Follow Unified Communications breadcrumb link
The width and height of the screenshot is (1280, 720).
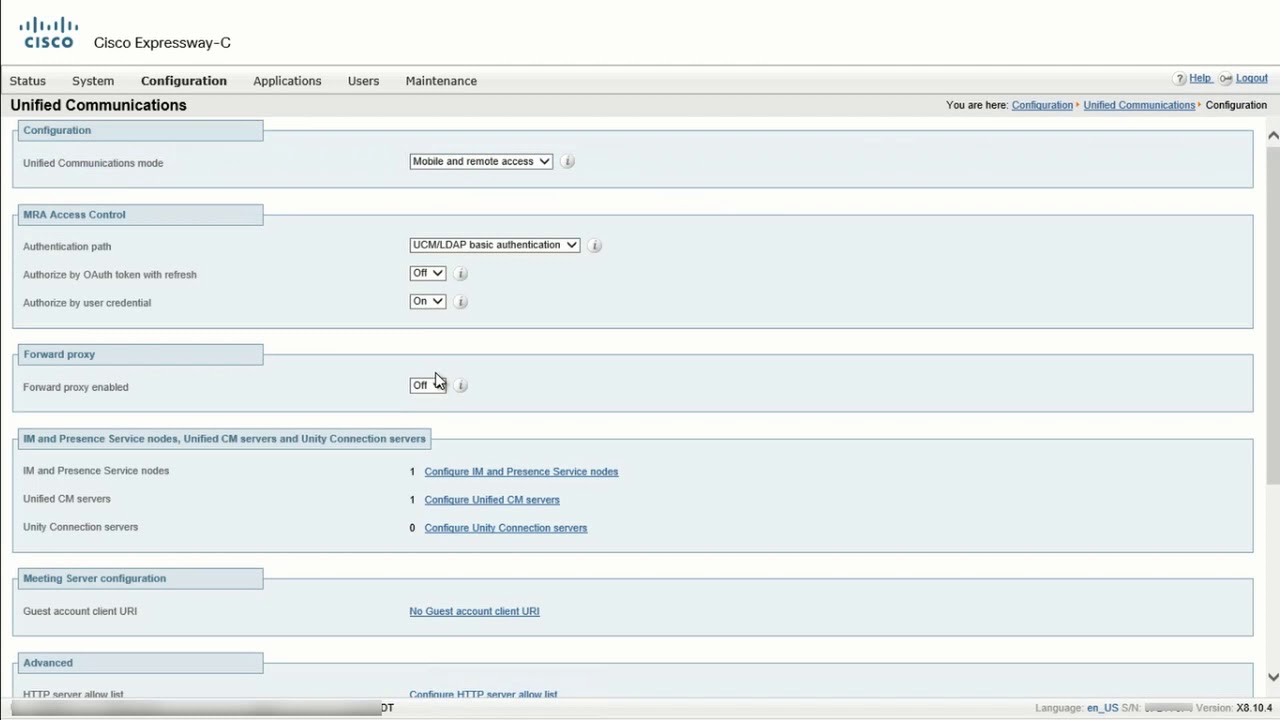click(1139, 105)
